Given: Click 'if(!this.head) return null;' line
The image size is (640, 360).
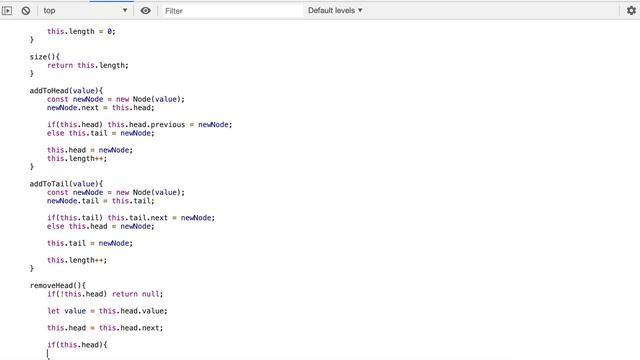Looking at the screenshot, I should click(x=105, y=294).
